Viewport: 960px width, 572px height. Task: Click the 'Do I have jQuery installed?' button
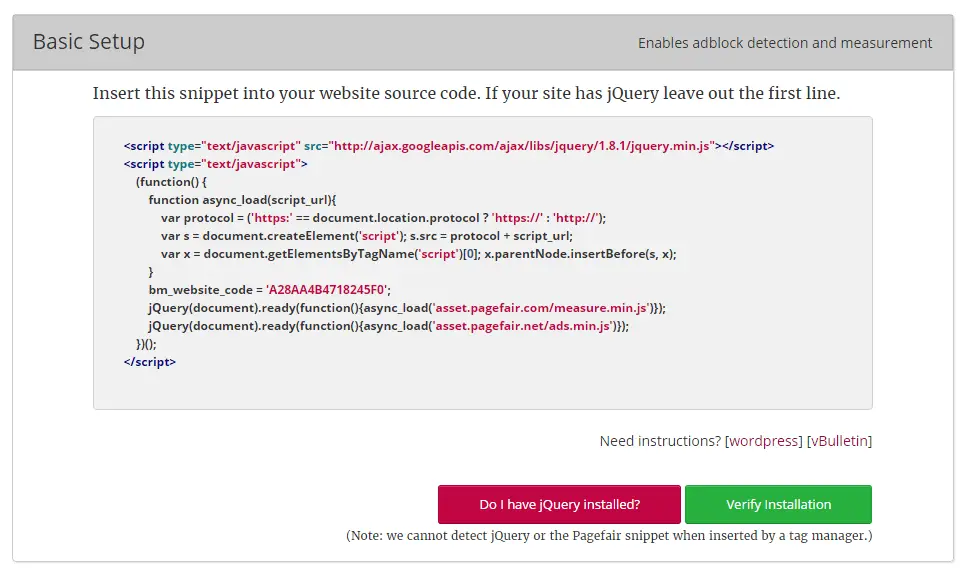tap(559, 504)
